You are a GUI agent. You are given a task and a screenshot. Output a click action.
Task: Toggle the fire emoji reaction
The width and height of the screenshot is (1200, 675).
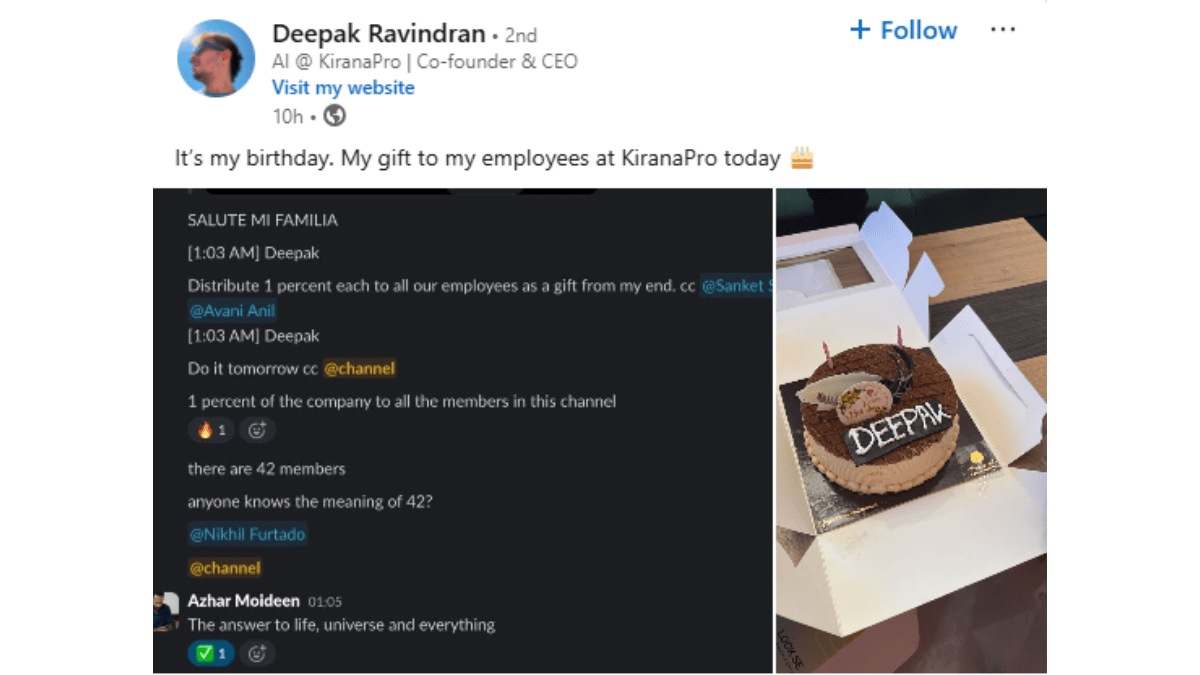coord(211,431)
